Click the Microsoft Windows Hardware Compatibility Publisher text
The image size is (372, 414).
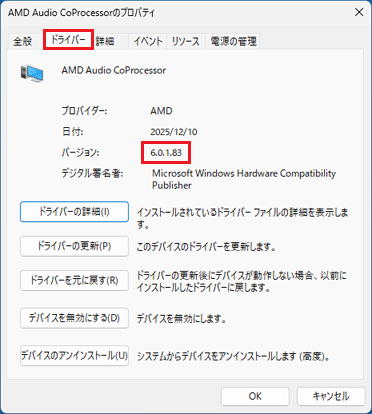(x=244, y=179)
